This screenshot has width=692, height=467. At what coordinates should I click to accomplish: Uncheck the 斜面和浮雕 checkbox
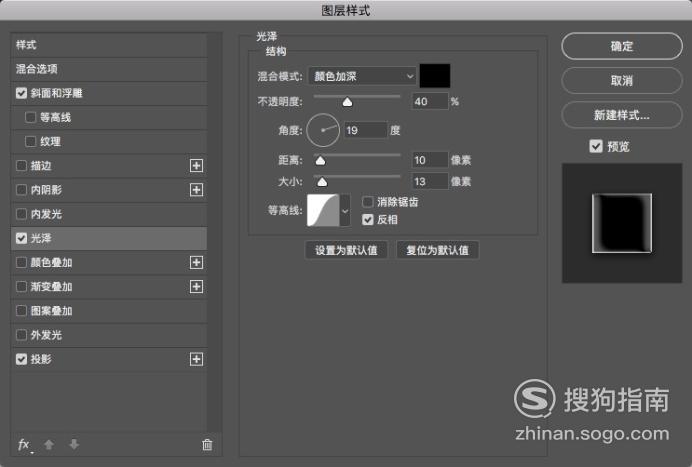[x=21, y=93]
